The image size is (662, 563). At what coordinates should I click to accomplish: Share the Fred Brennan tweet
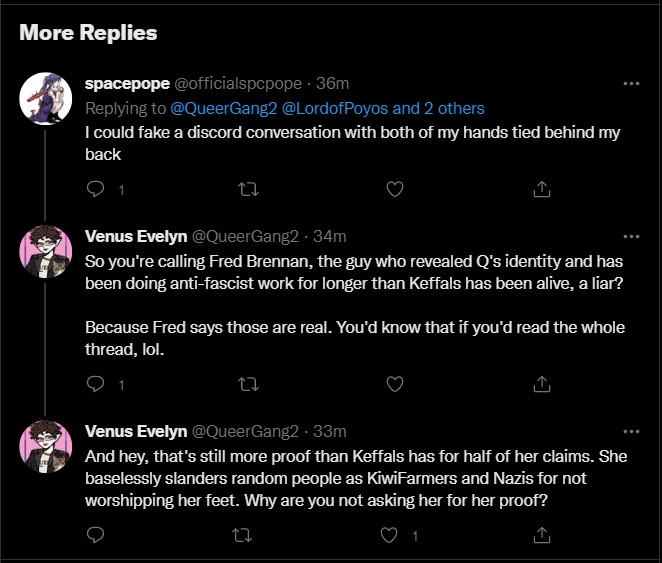[x=541, y=383]
